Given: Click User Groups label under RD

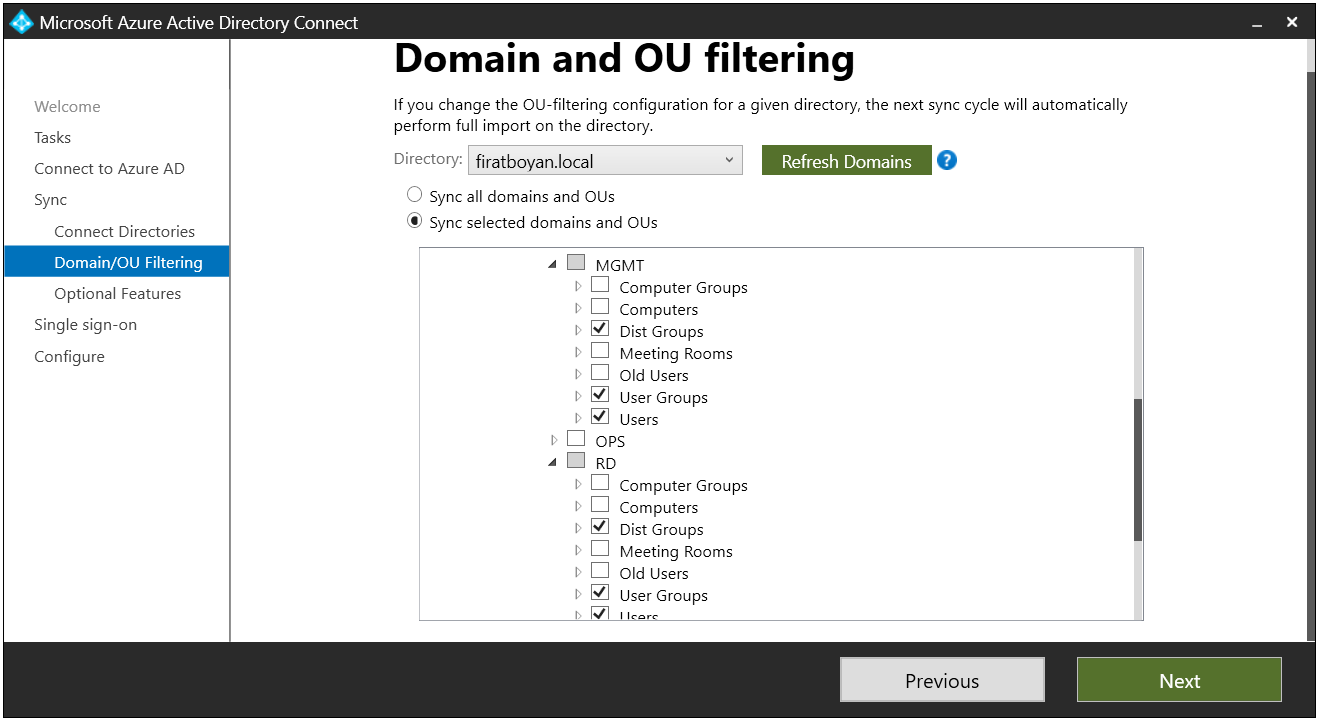Looking at the screenshot, I should [x=663, y=595].
